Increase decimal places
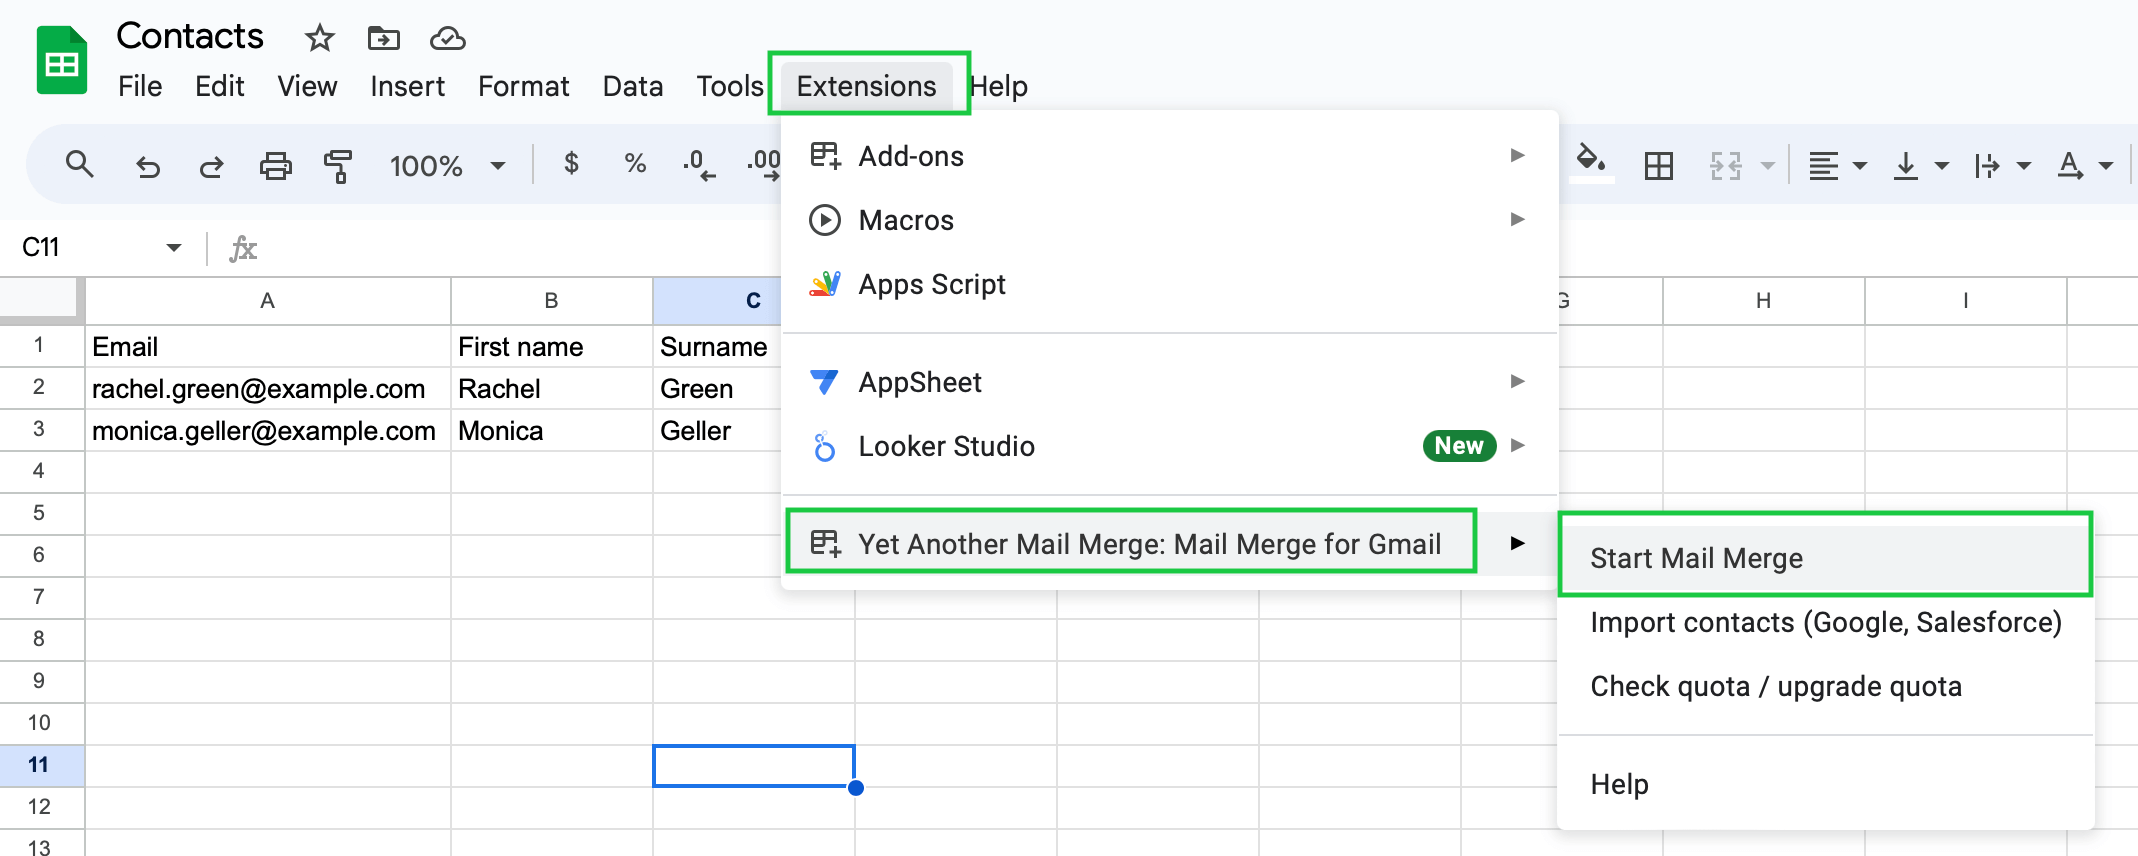 pyautogui.click(x=764, y=165)
